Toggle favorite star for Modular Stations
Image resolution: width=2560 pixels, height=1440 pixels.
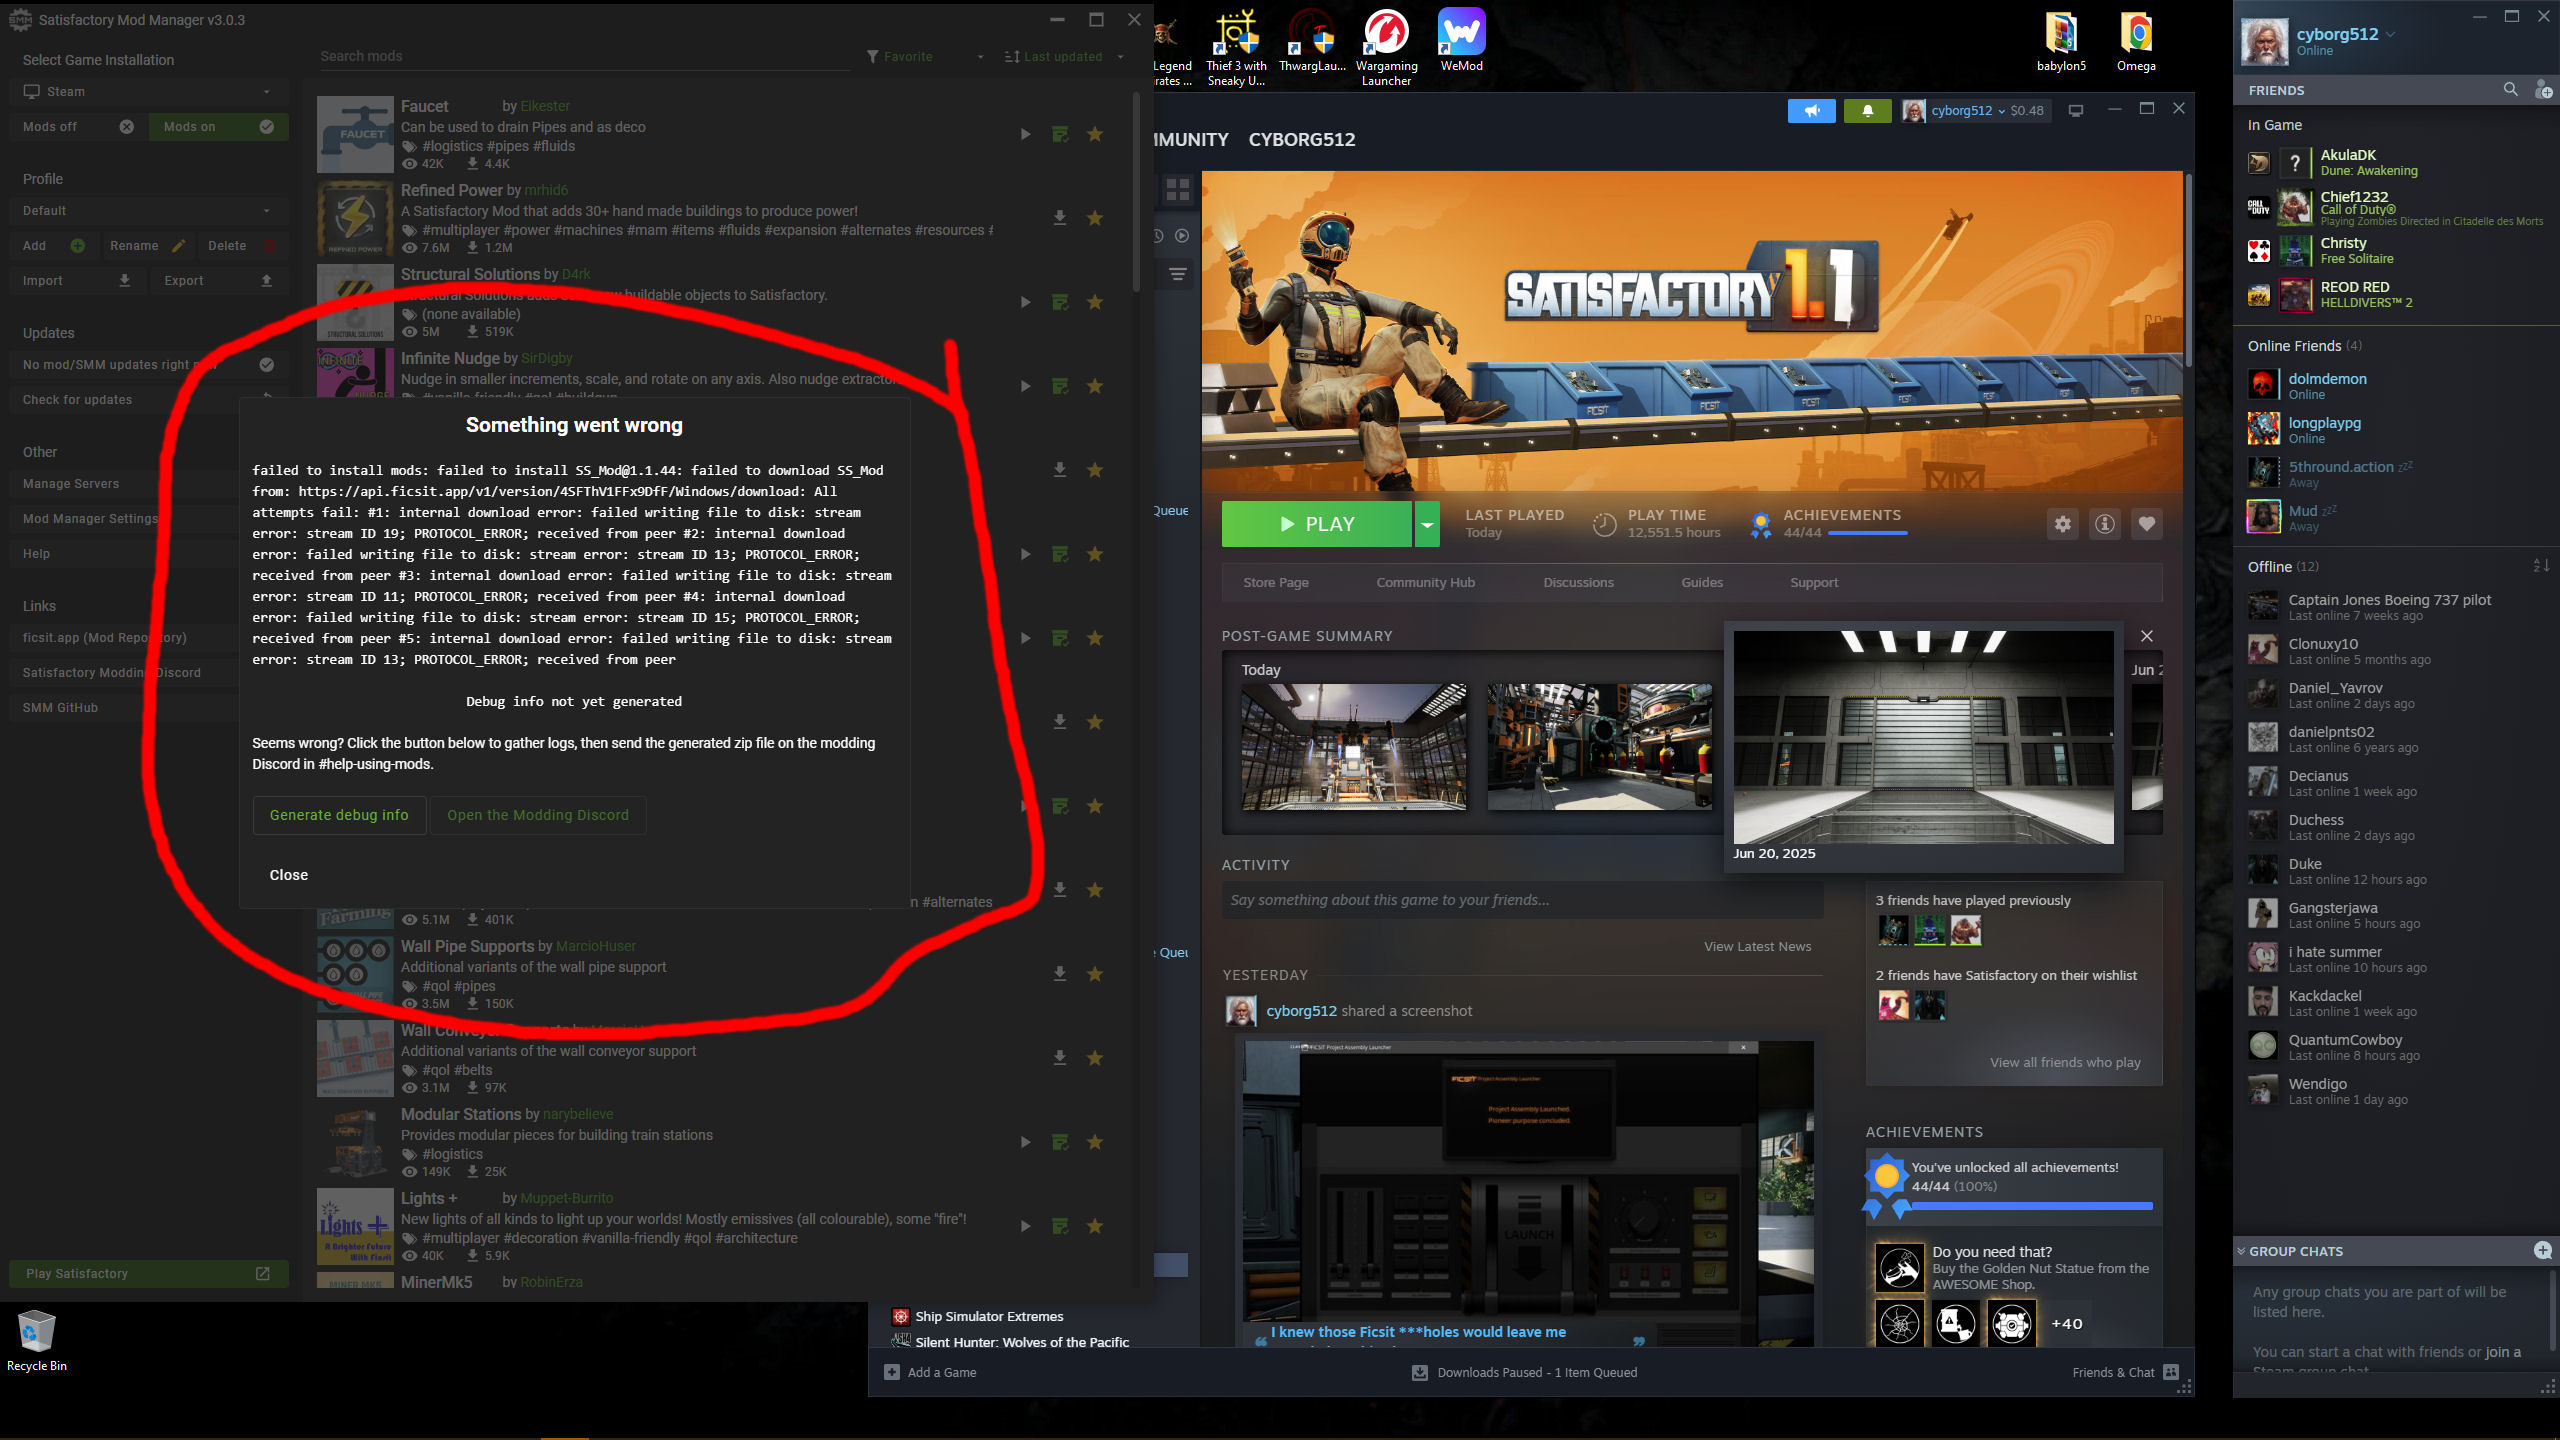[x=1095, y=1142]
